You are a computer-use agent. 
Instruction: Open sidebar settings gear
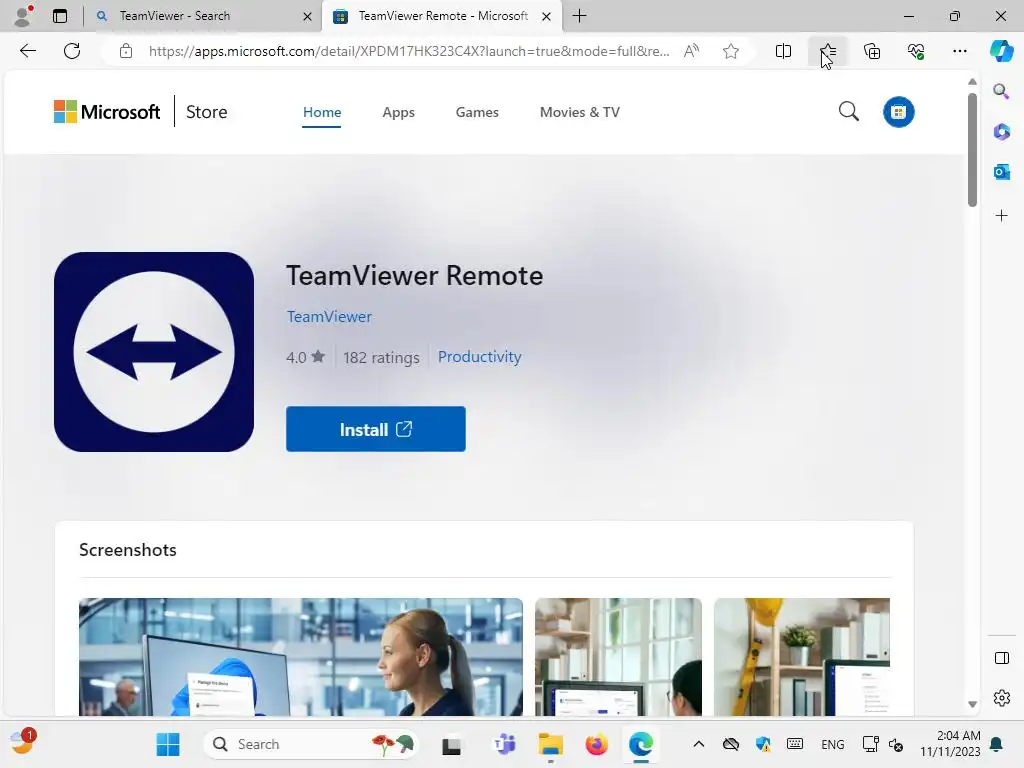[x=1001, y=698]
